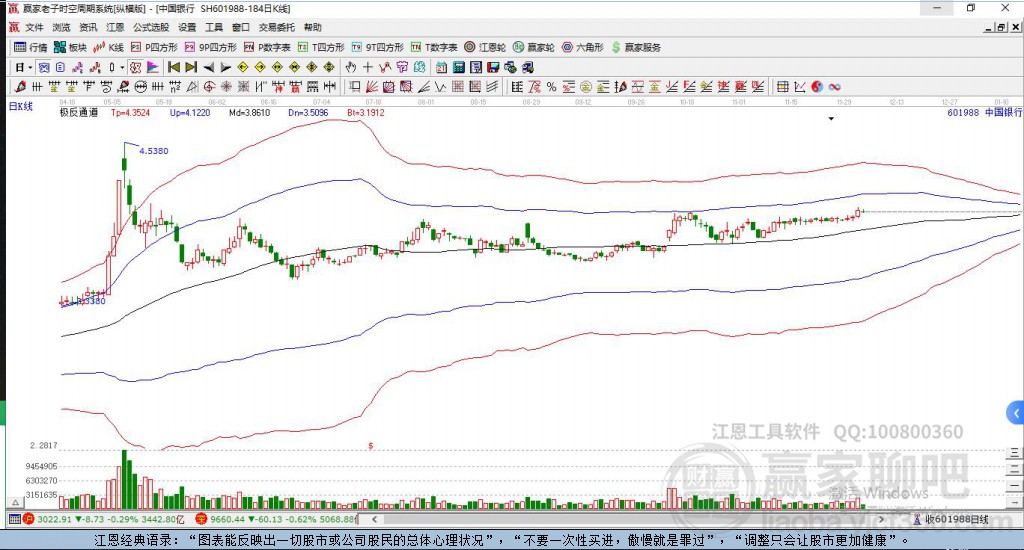Screen dimensions: 1024x550
Task: Click the infinity symbol tool icon
Action: (835, 87)
